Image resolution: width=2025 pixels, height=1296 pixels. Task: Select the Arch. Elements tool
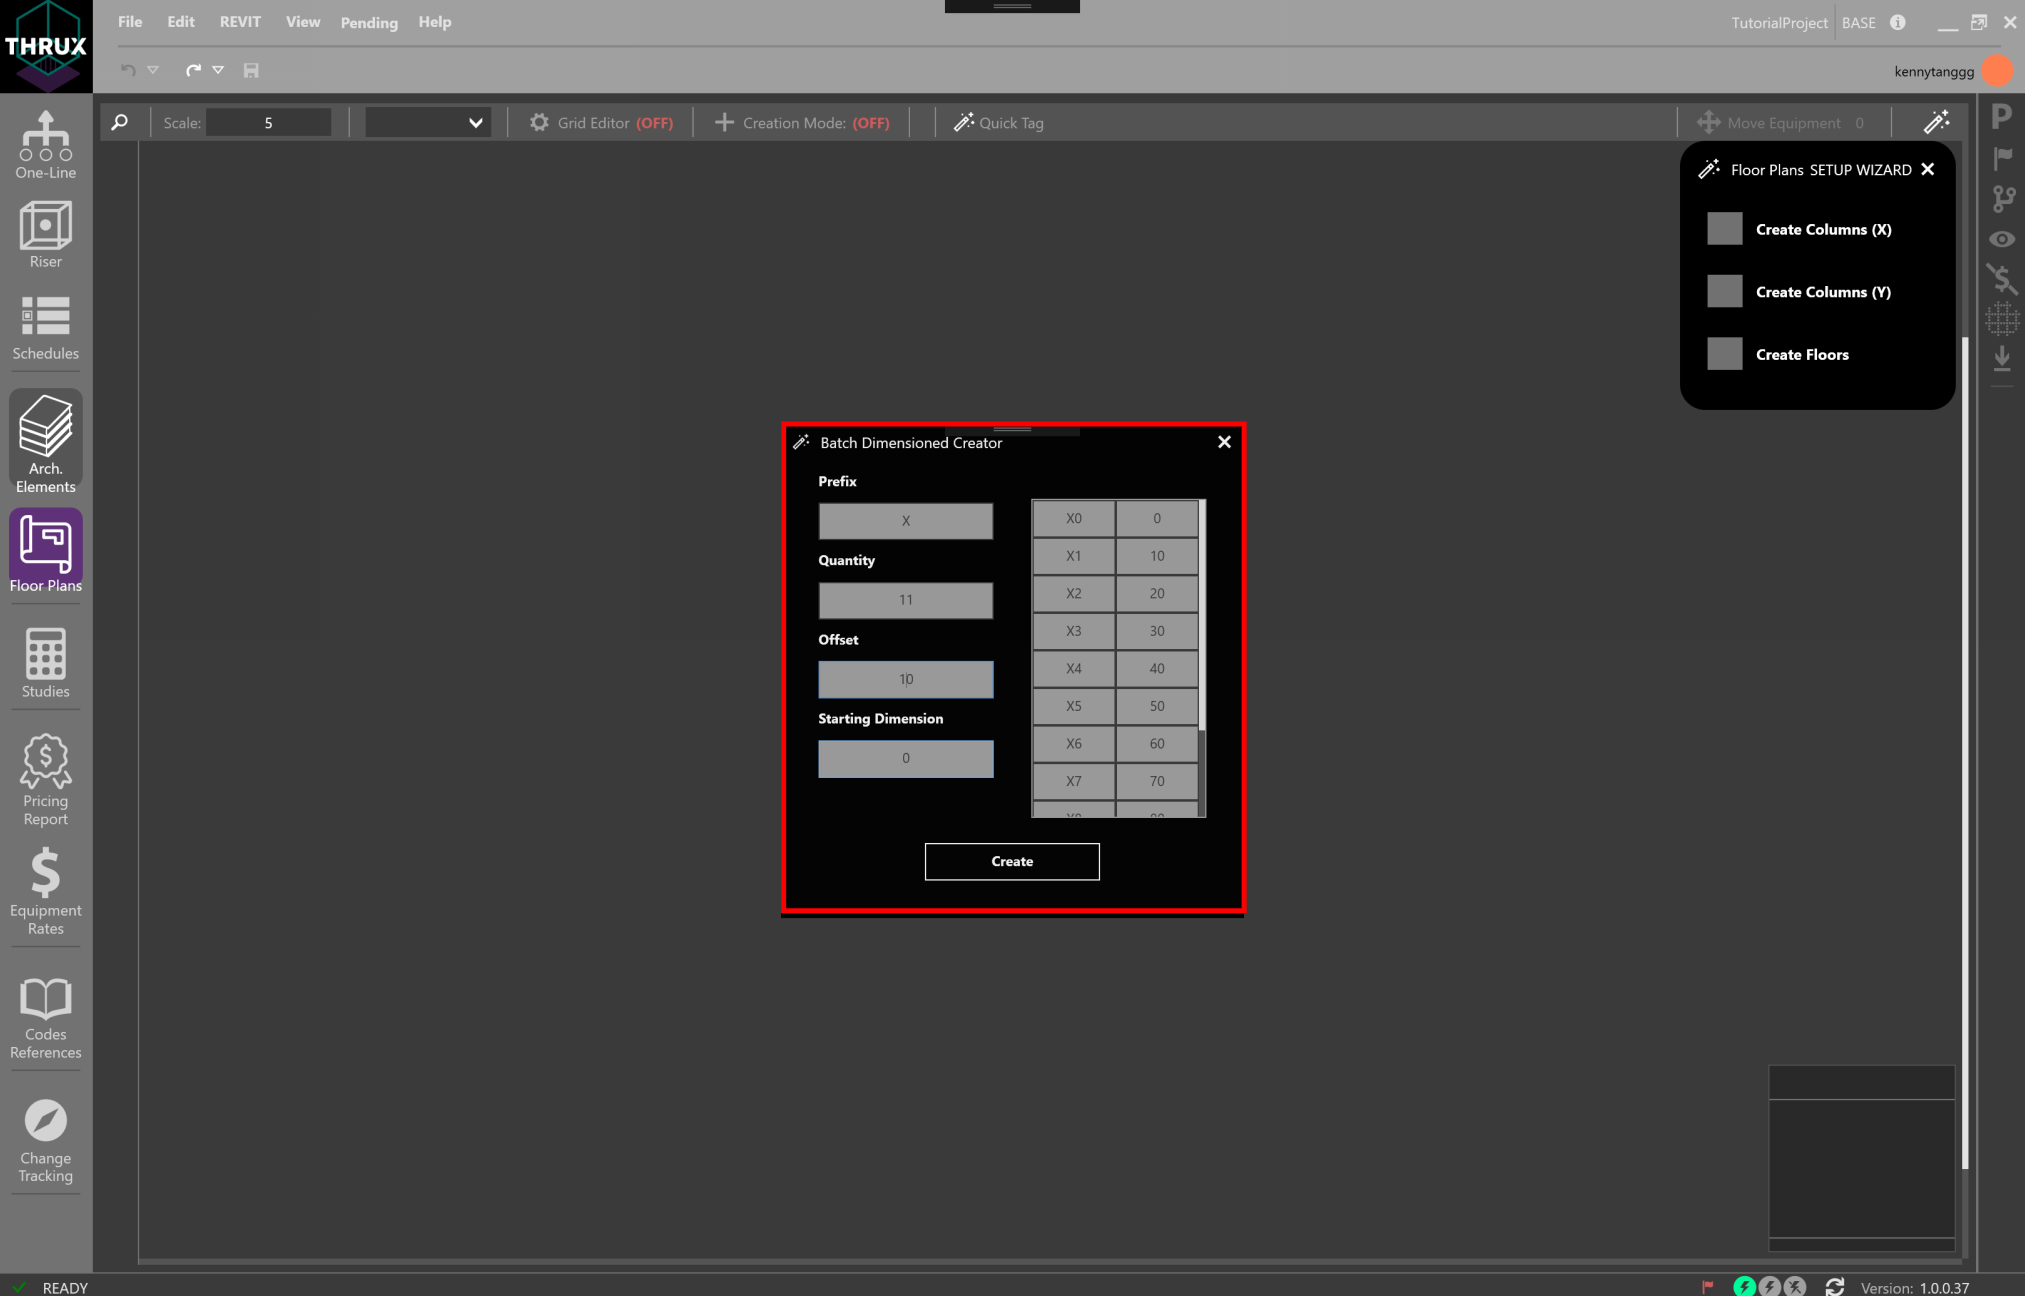(x=45, y=440)
